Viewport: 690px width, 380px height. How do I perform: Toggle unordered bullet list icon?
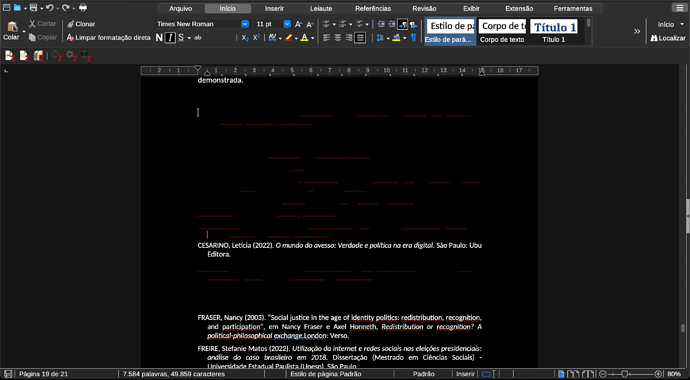pos(326,24)
